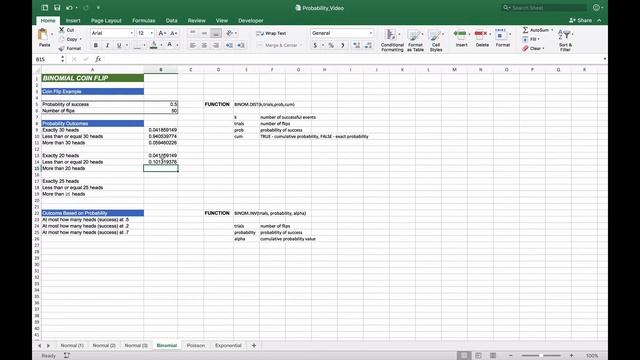Click the fill color bucket icon
Image resolution: width=640 pixels, height=360 pixels.
tap(153, 45)
